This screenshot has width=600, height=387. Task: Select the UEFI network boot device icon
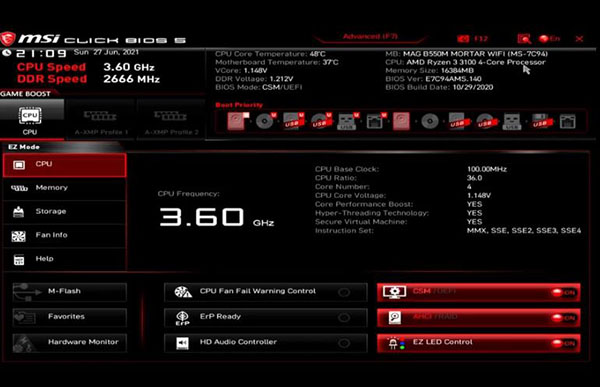pyautogui.click(x=376, y=121)
